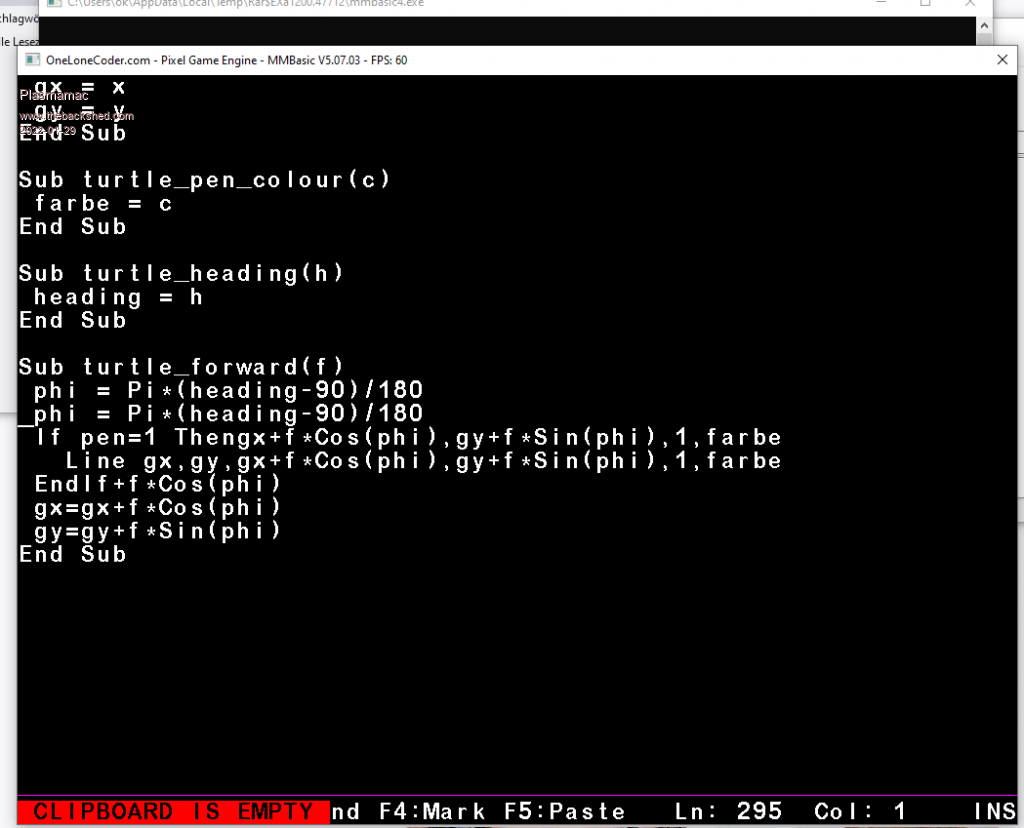Maximize the background mmbasic4.exe console window
Screen dimensions: 1024x828
pyautogui.click(x=925, y=4)
